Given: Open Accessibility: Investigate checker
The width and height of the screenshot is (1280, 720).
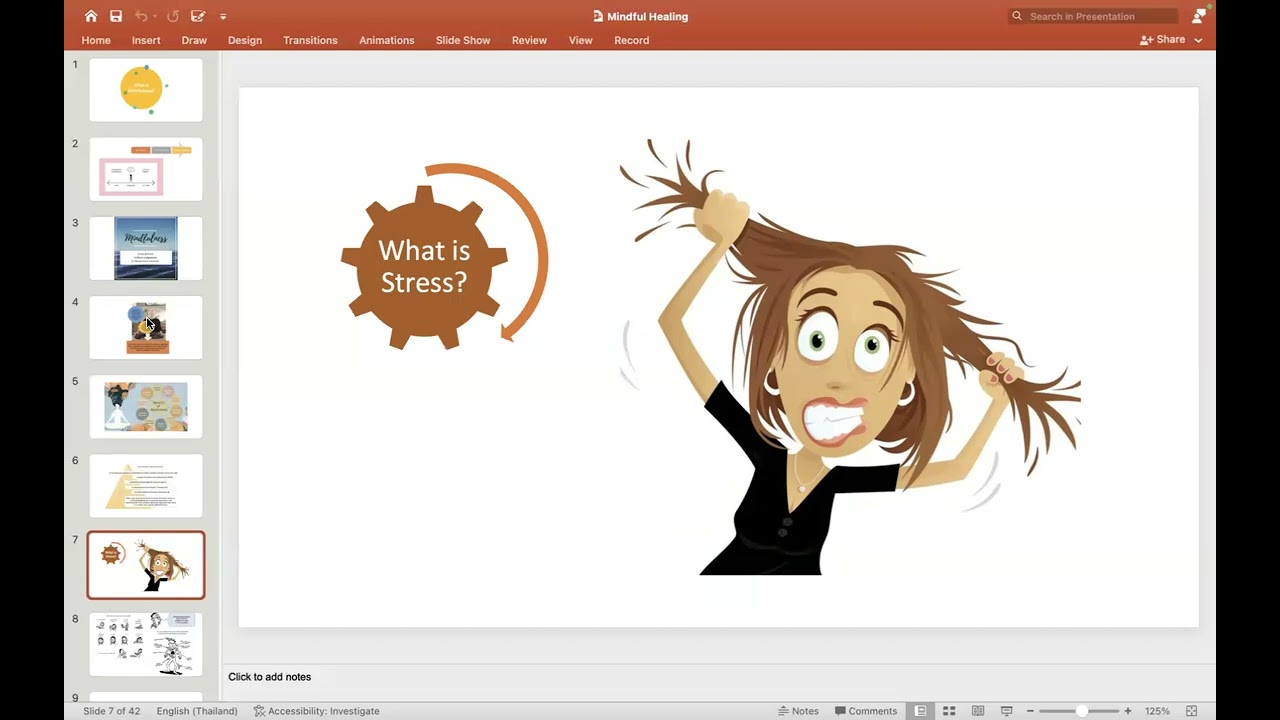Looking at the screenshot, I should click(x=316, y=711).
